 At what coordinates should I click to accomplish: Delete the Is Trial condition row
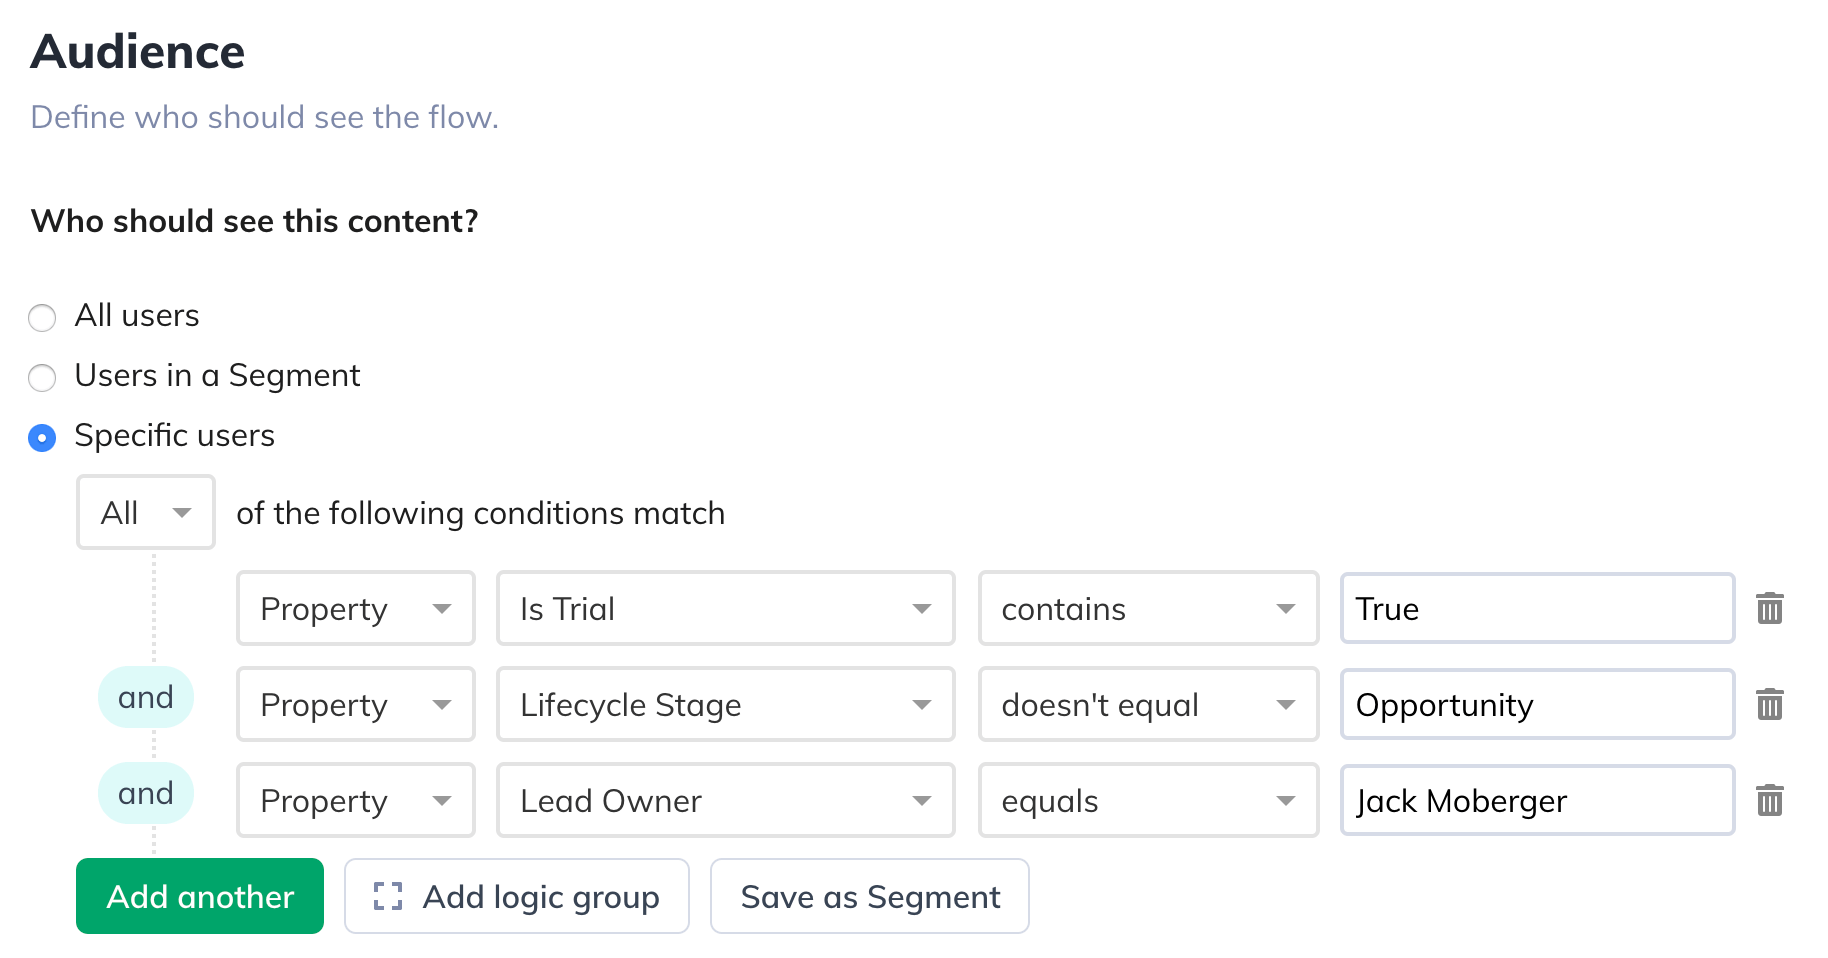tap(1769, 608)
